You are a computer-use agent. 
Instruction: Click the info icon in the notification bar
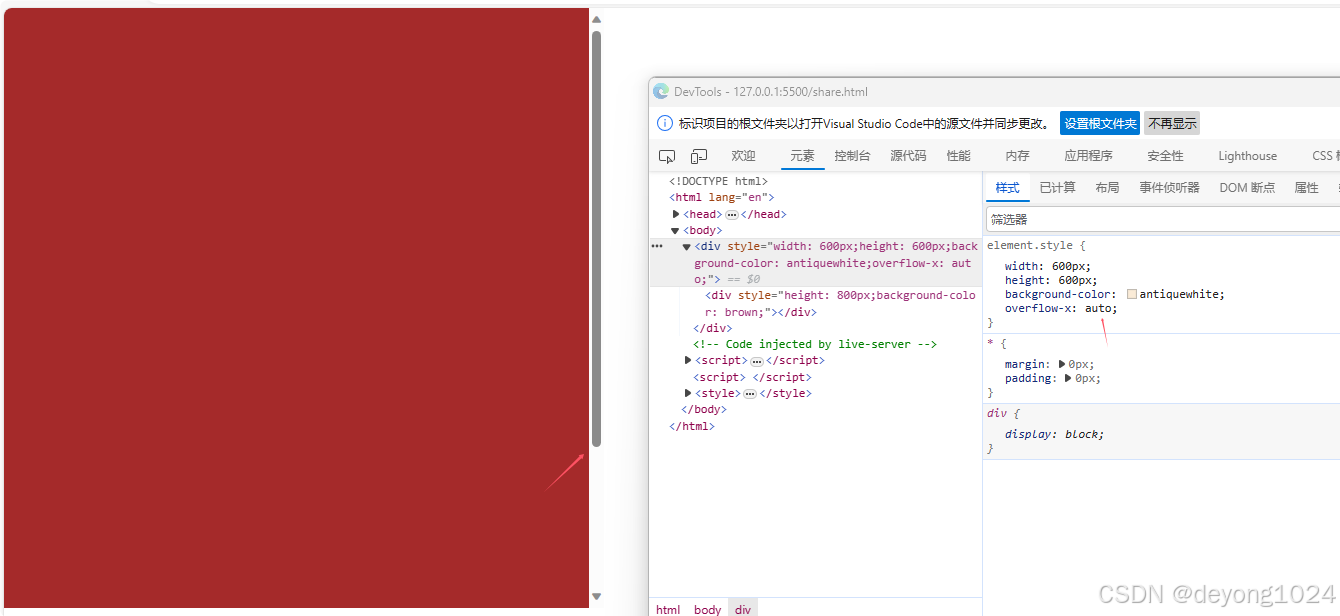pos(664,124)
